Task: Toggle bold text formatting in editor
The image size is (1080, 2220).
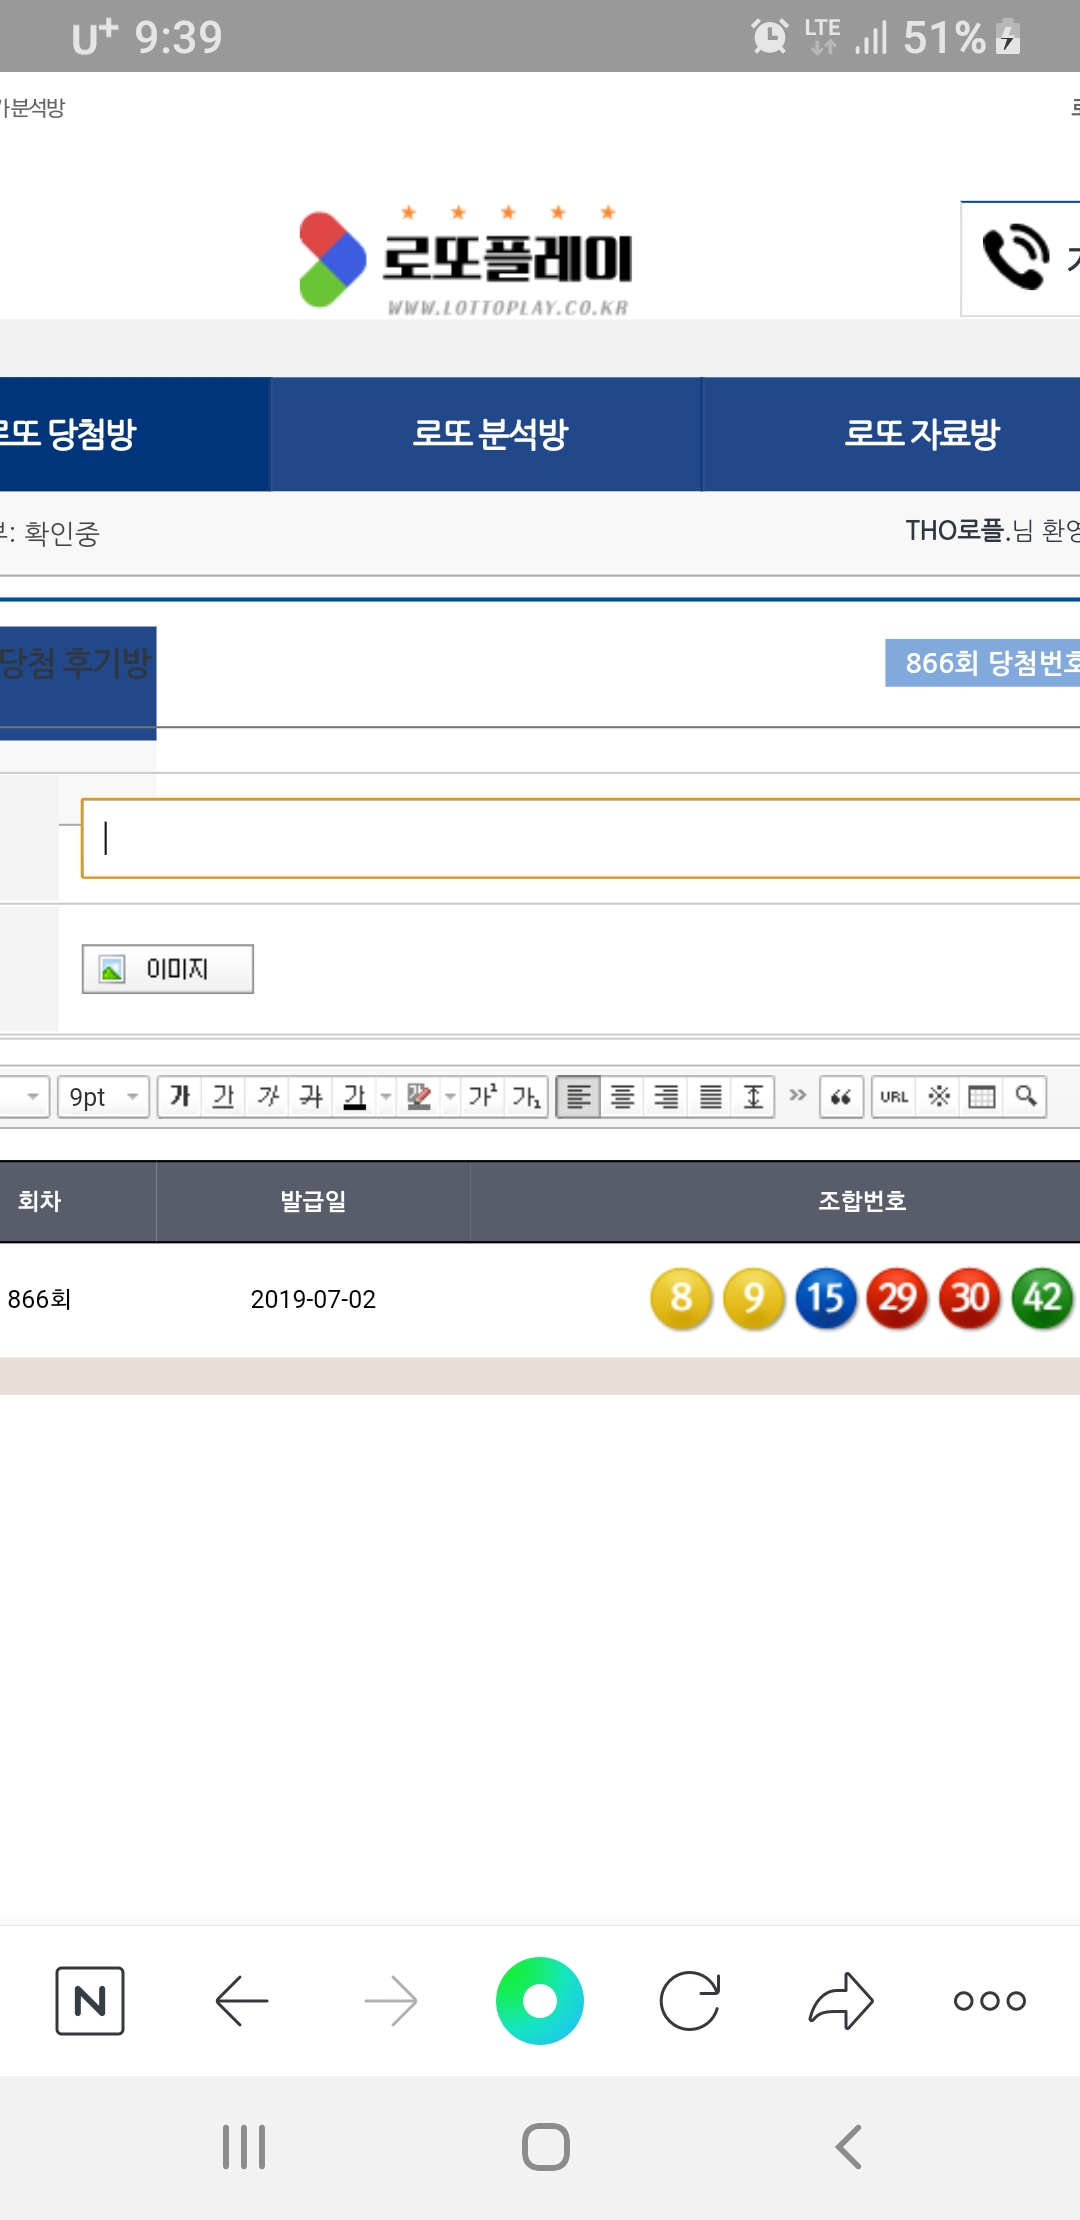Action: [x=180, y=1097]
